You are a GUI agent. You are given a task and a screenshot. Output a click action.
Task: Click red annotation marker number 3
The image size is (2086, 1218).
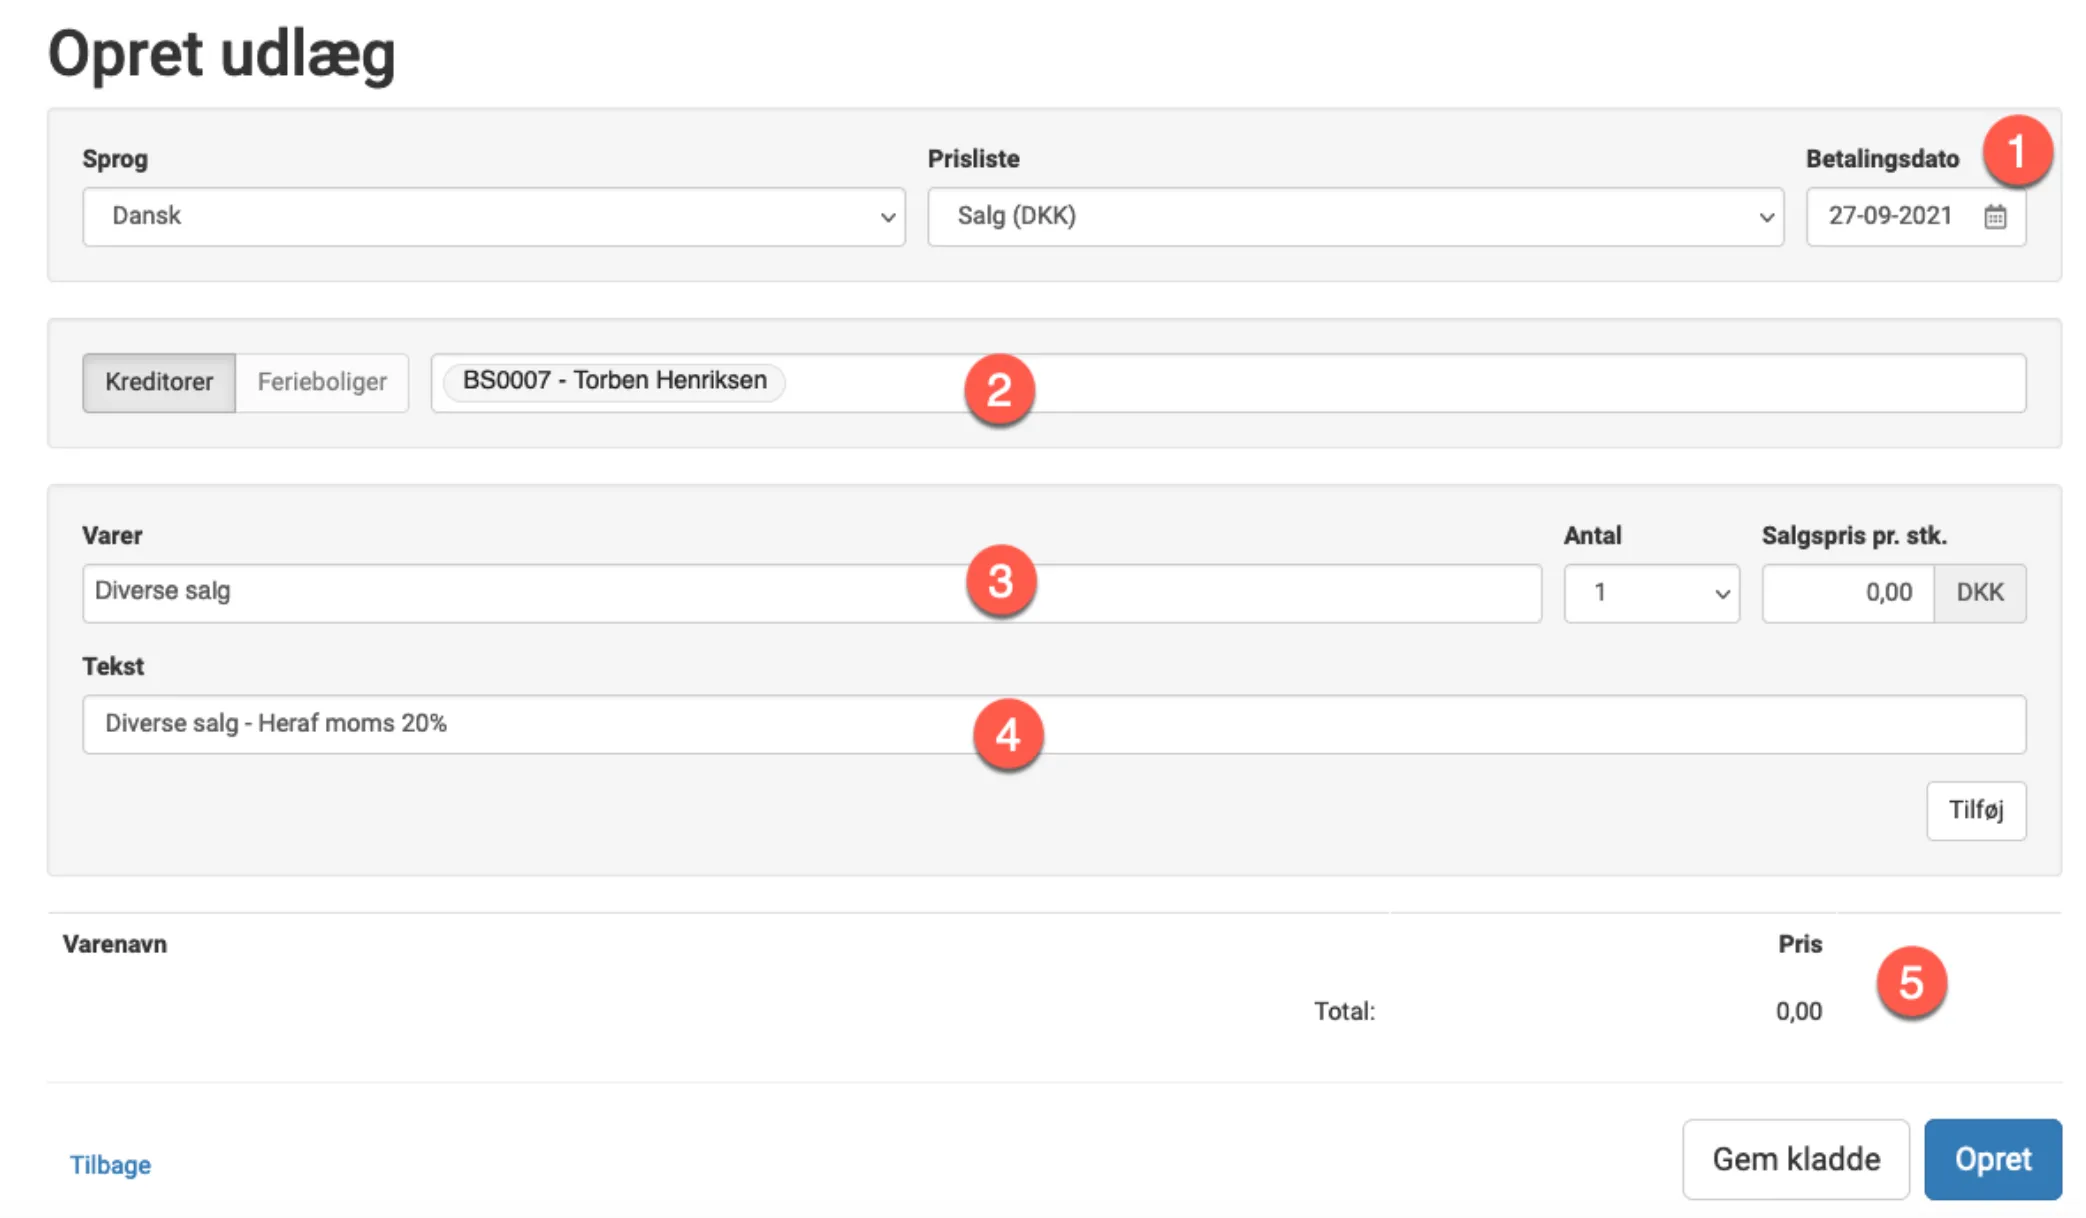(x=1001, y=581)
